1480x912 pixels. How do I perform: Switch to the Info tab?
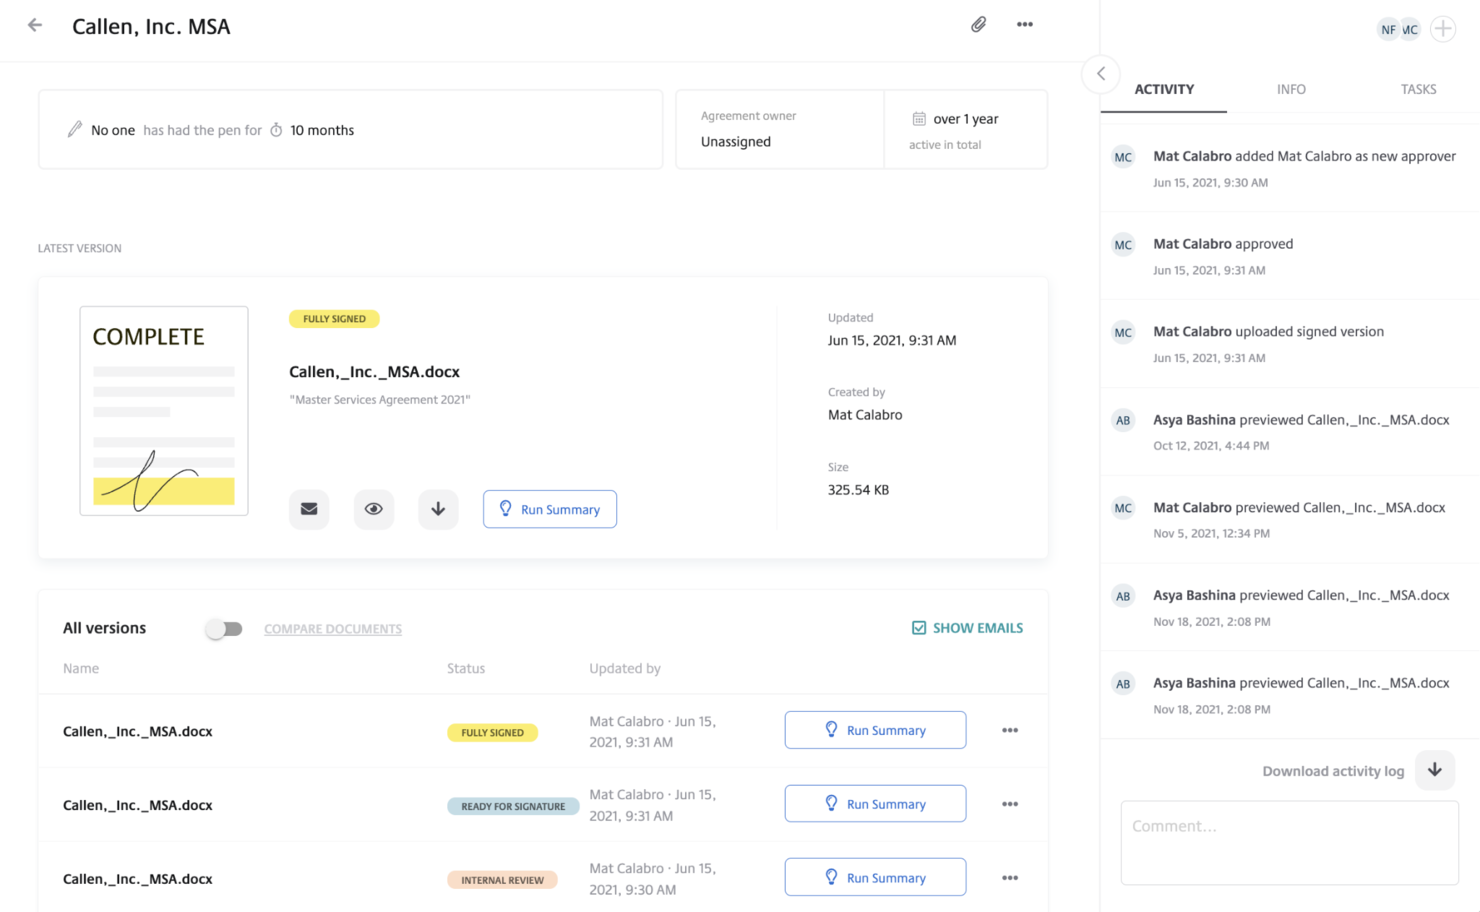1290,89
